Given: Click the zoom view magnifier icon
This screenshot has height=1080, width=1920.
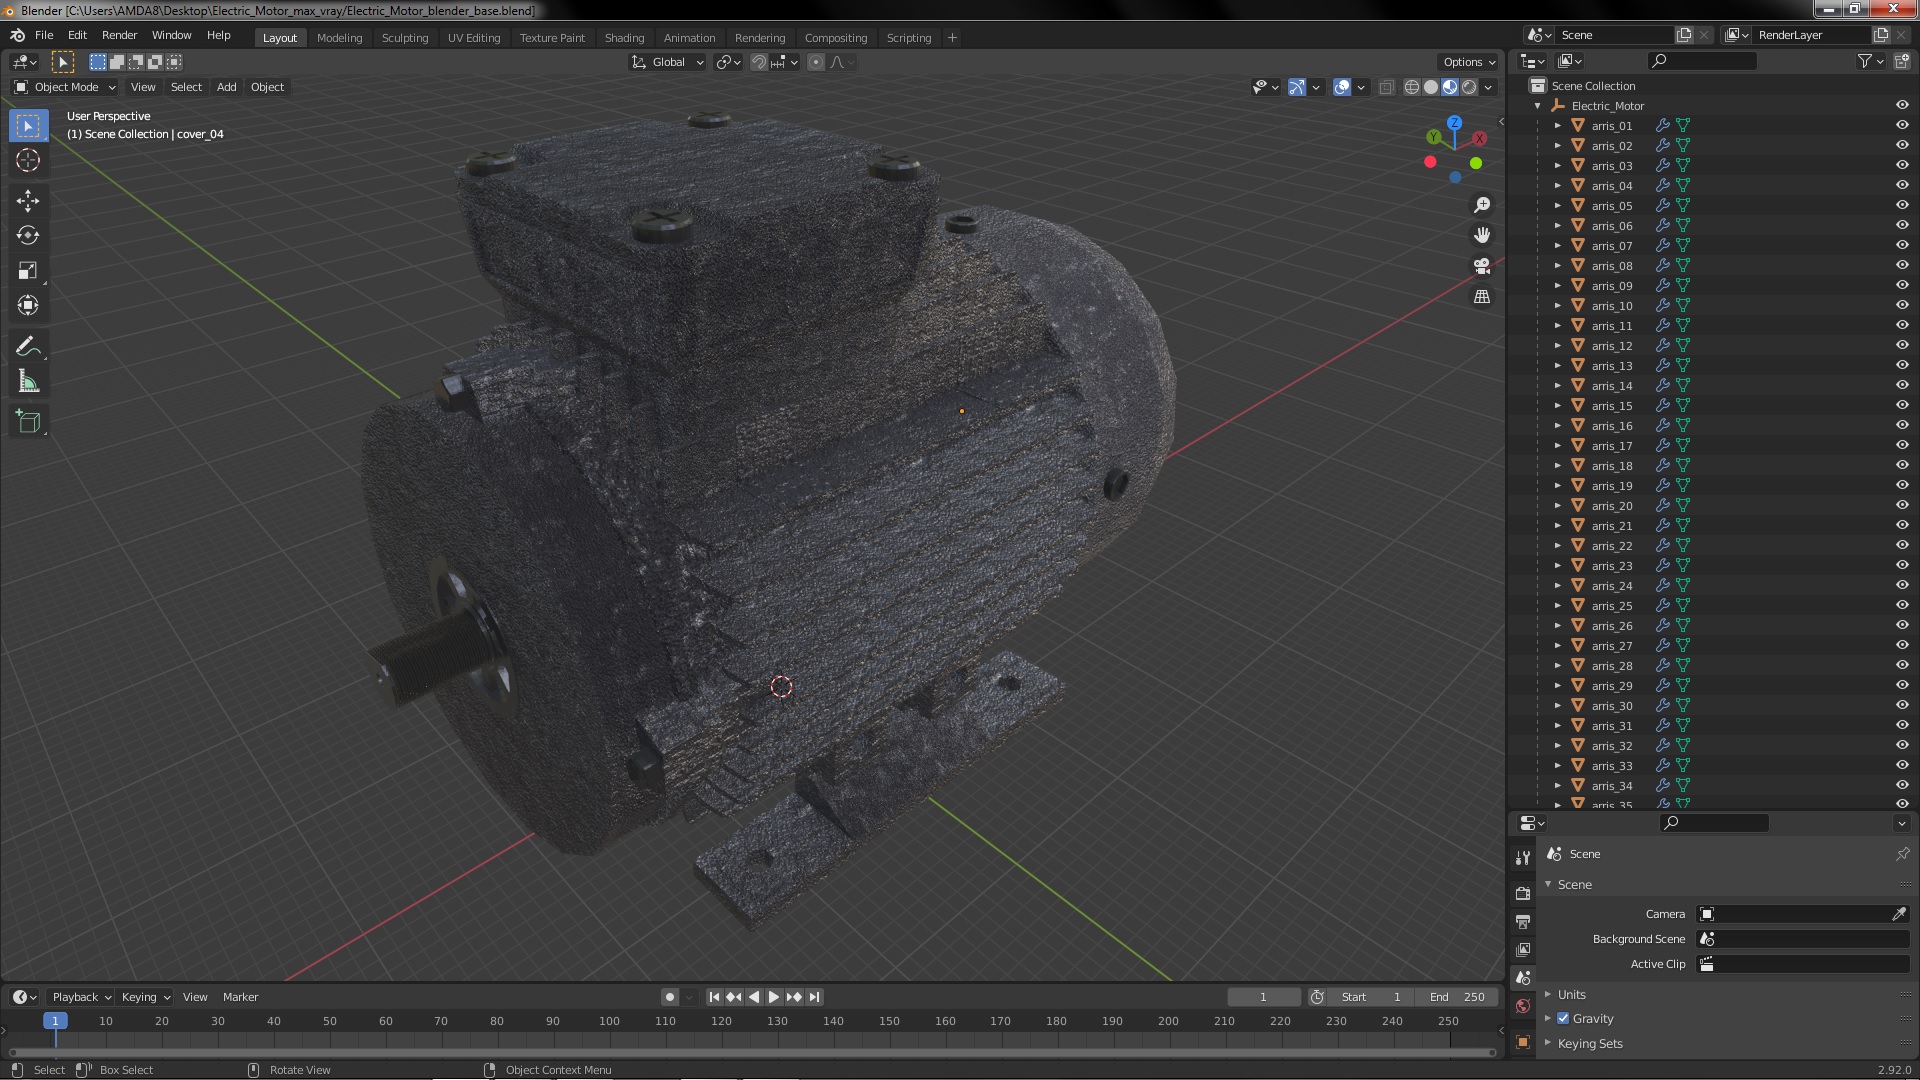Looking at the screenshot, I should tap(1482, 205).
